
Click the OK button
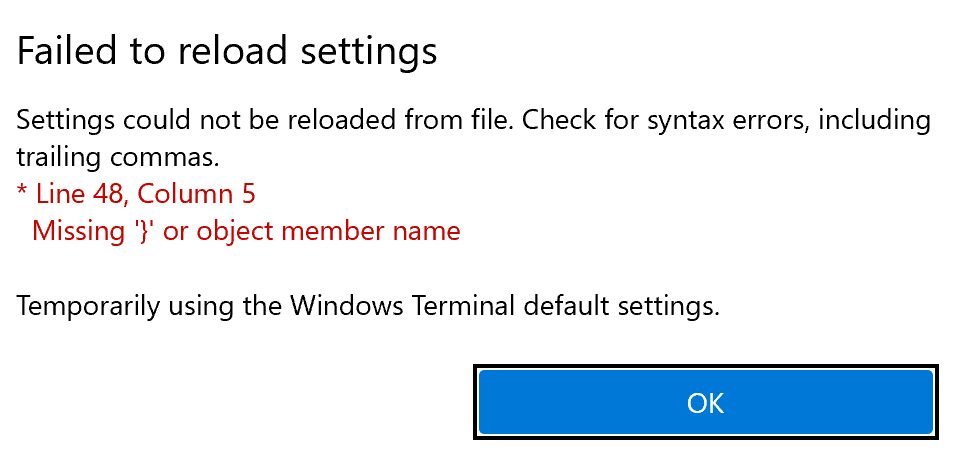(705, 402)
